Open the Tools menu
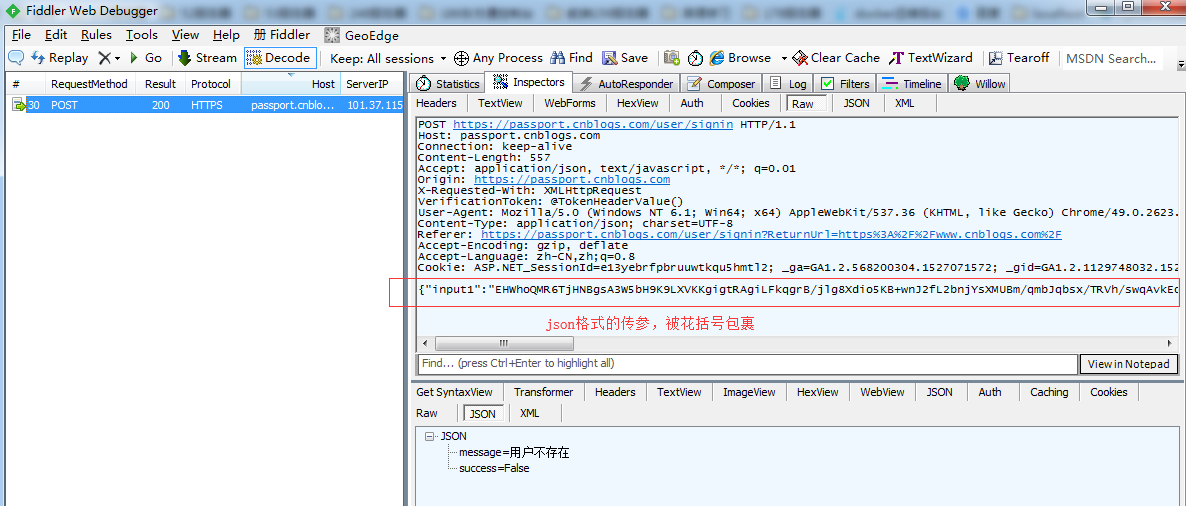 tap(141, 35)
